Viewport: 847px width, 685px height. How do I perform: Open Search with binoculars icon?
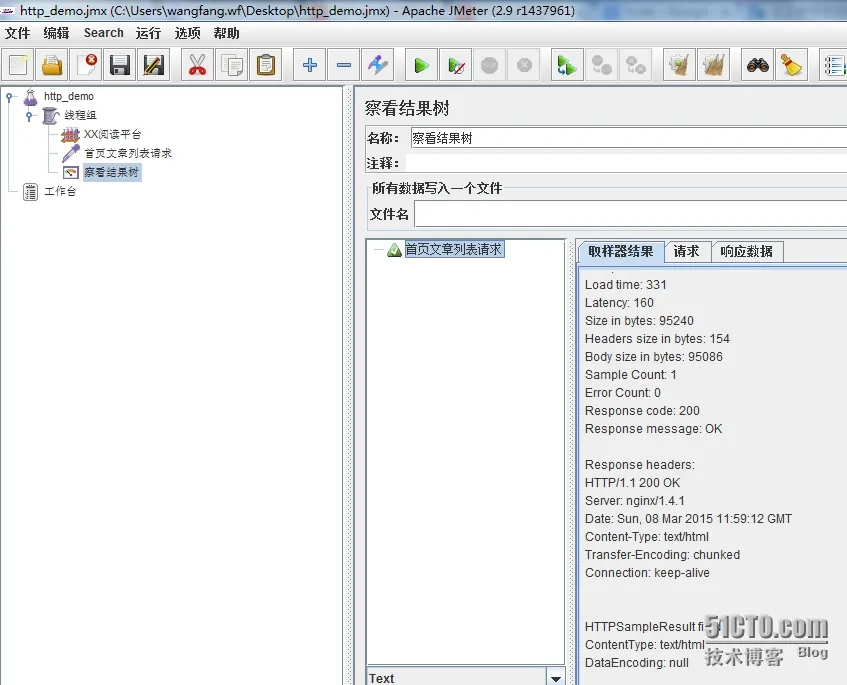point(757,65)
